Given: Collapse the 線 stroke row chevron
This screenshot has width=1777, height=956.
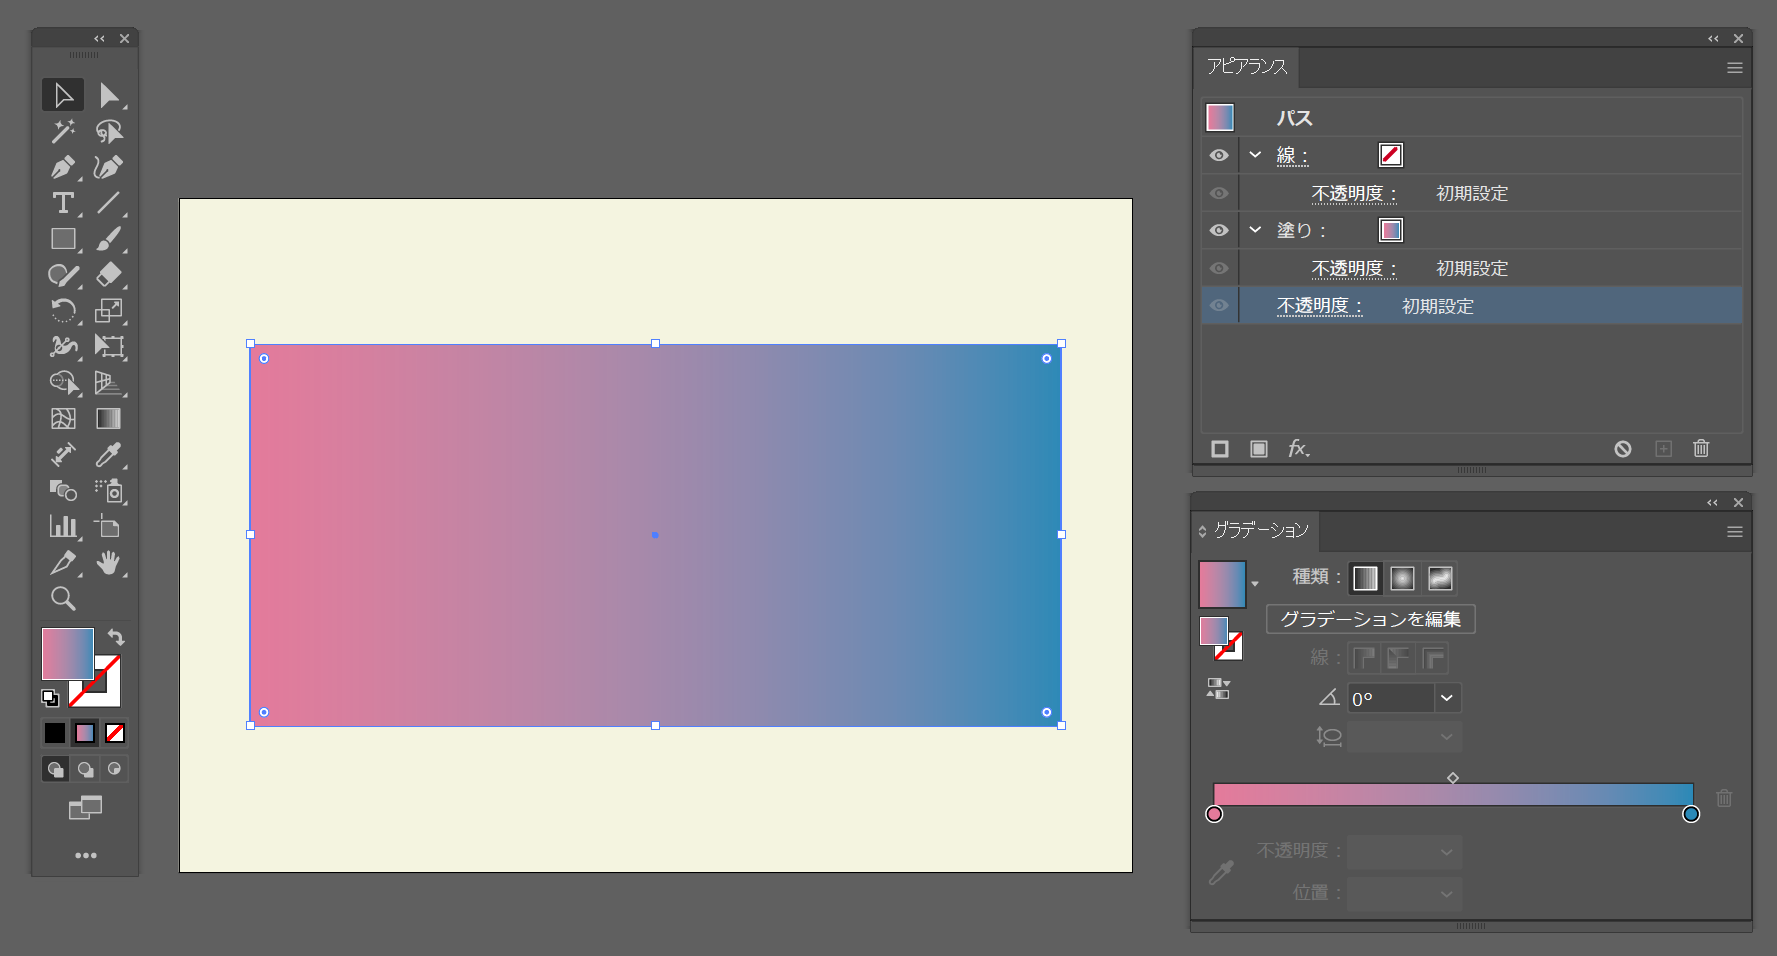Looking at the screenshot, I should coord(1255,155).
